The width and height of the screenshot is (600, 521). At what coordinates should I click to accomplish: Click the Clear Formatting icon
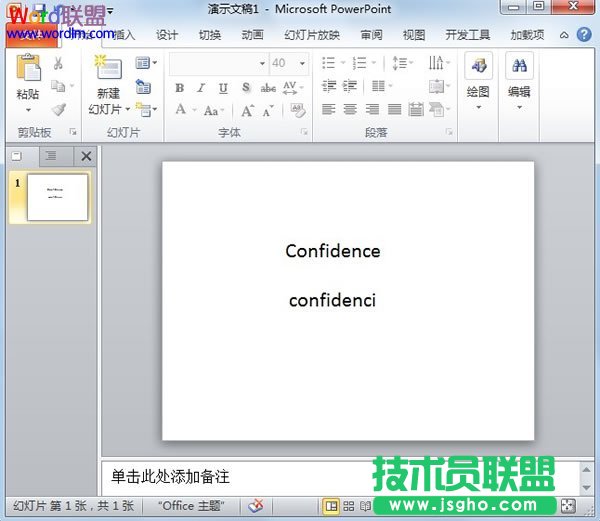pos(298,111)
